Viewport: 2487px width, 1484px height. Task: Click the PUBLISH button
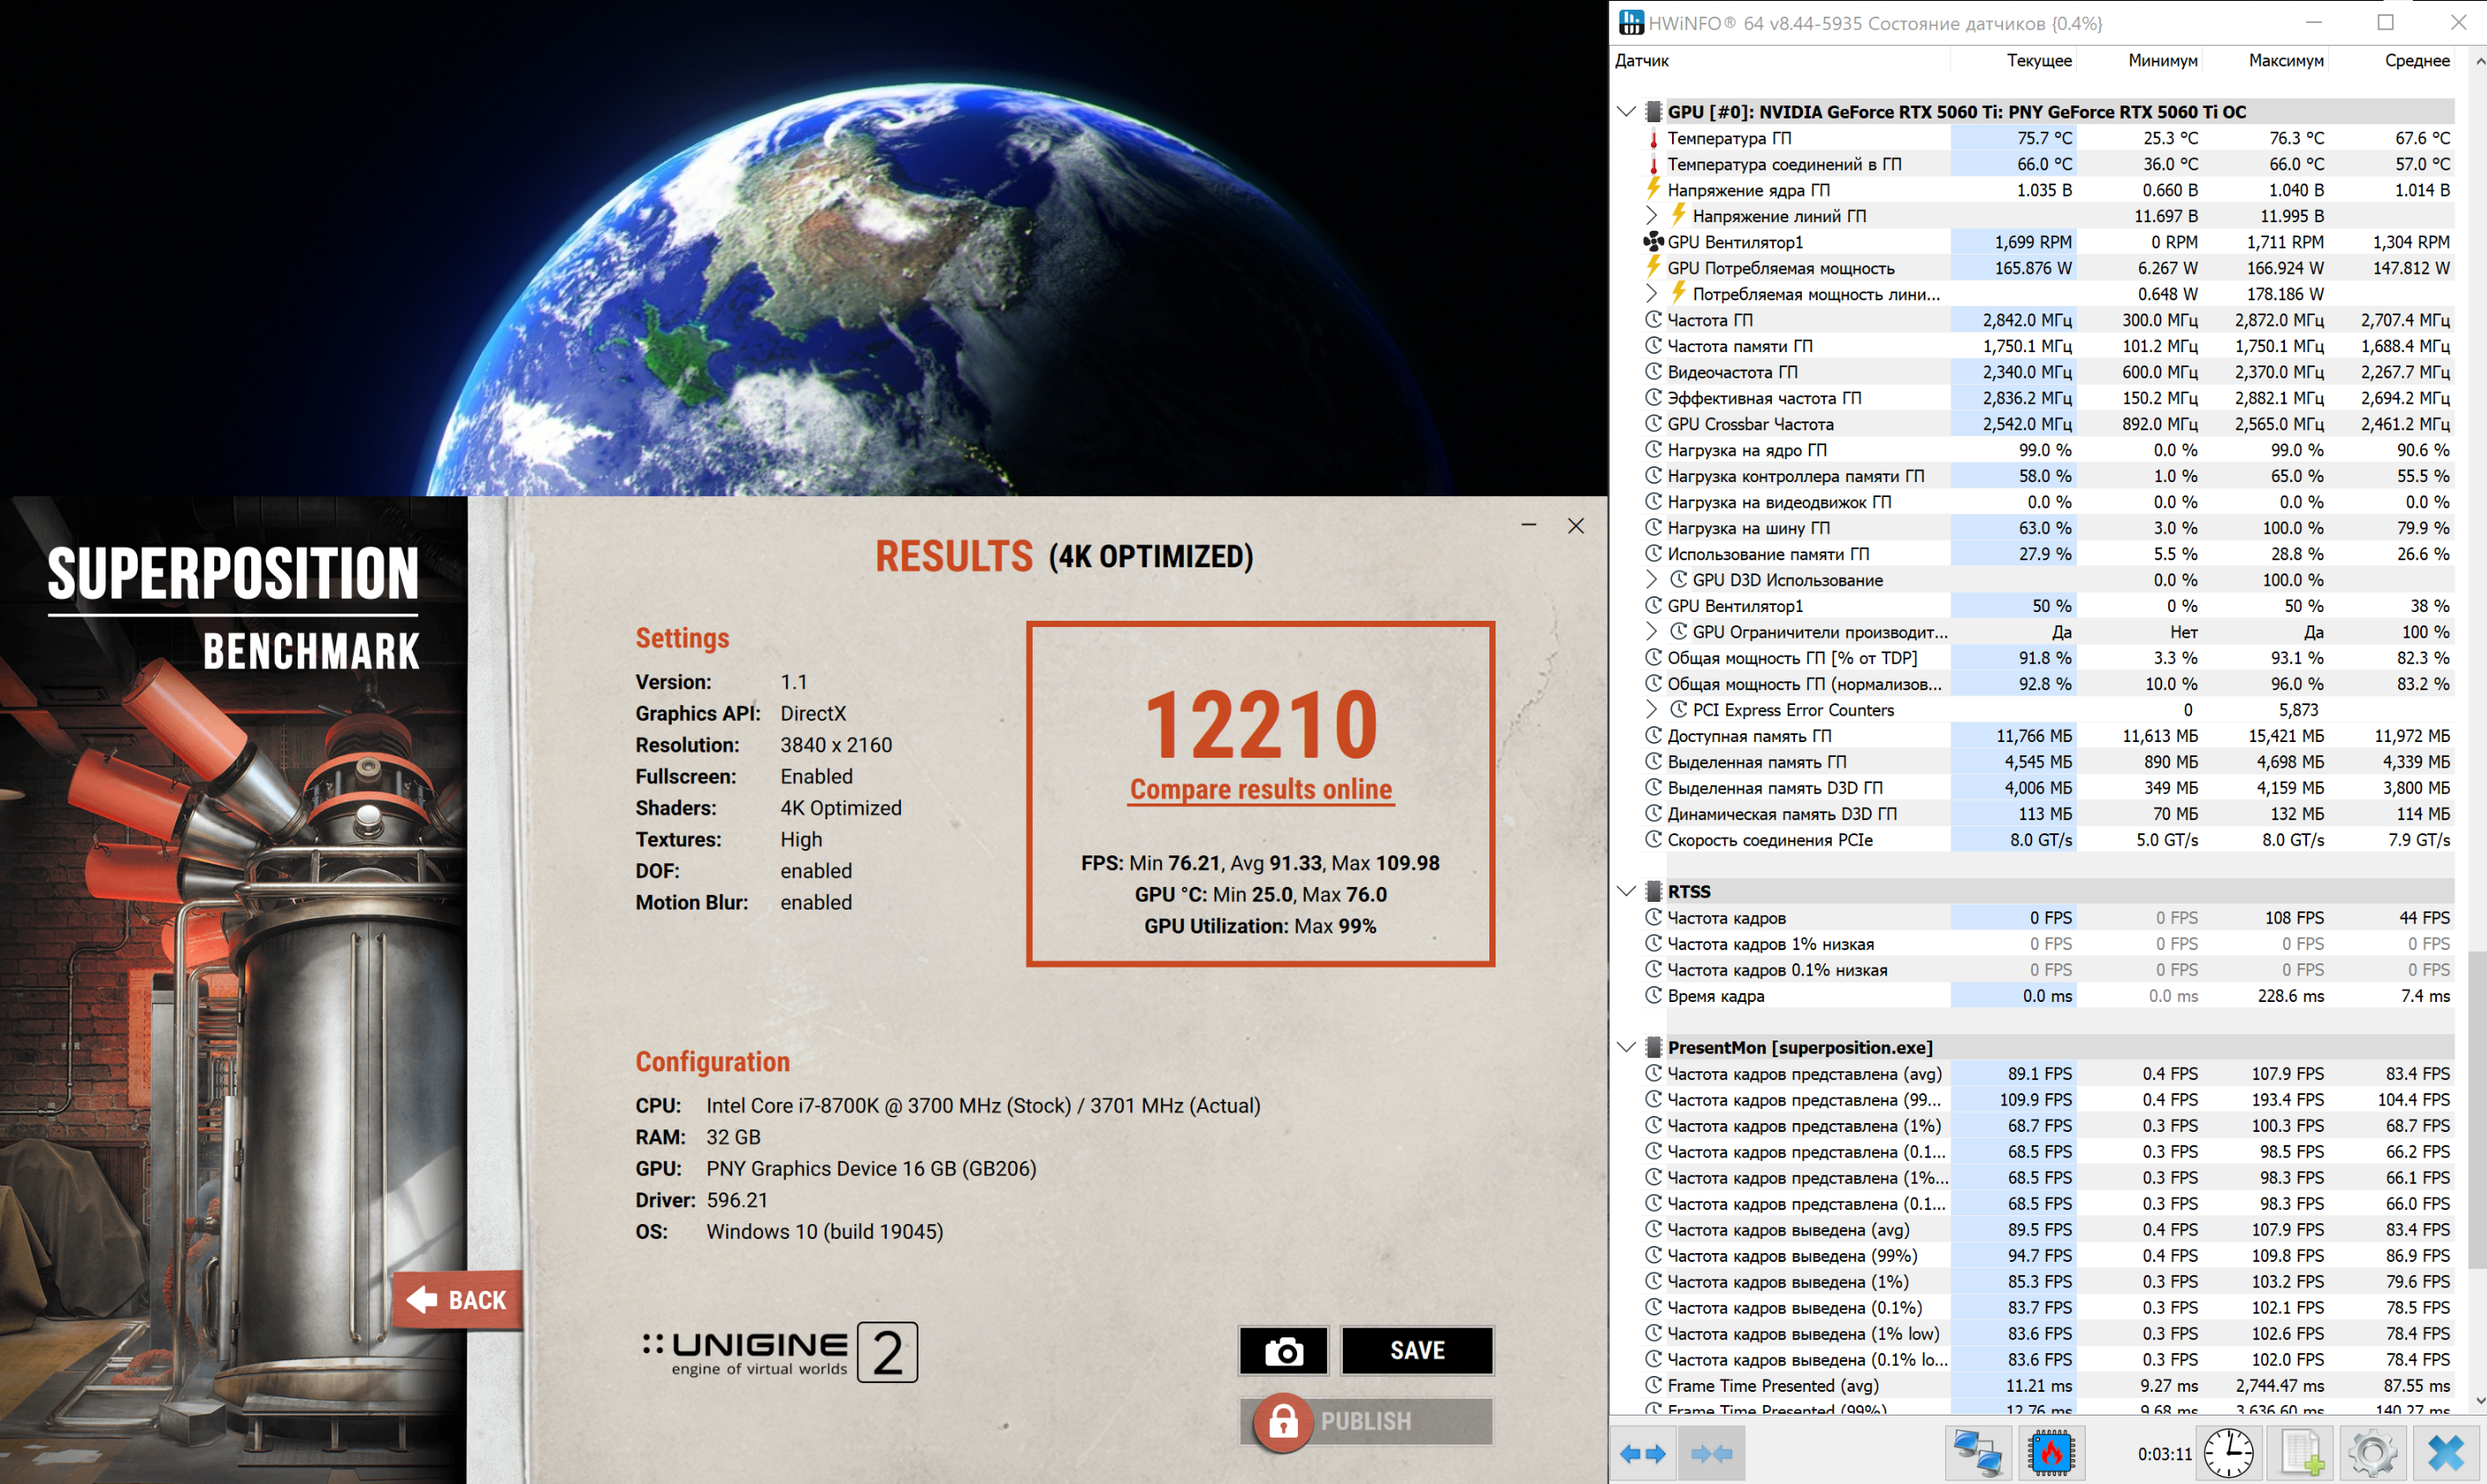(1366, 1421)
